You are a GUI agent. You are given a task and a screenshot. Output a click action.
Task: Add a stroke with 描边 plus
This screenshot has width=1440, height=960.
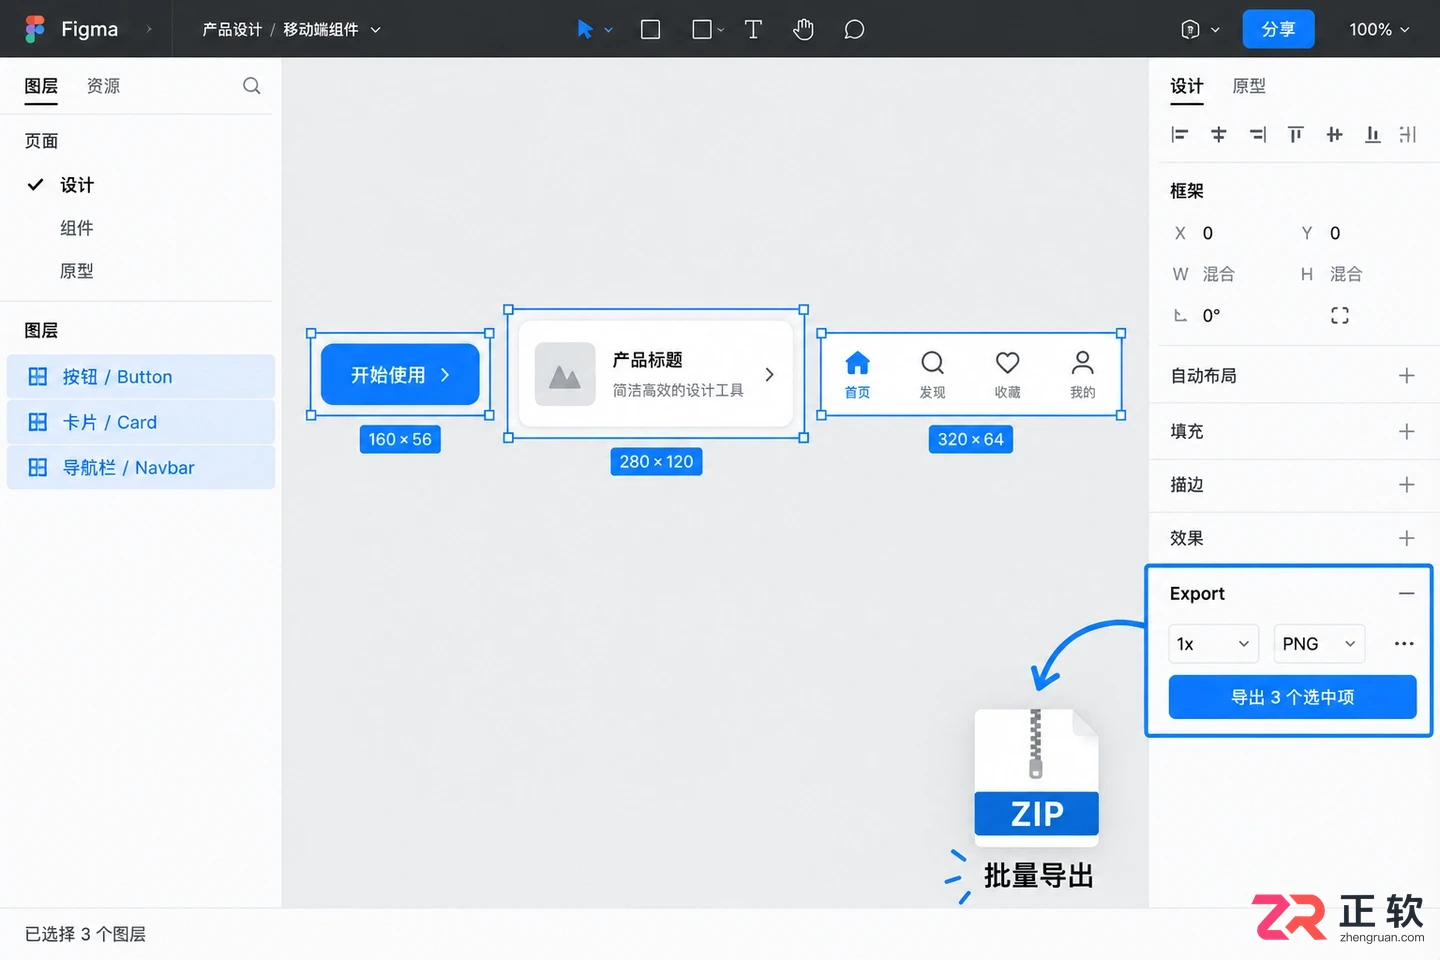[1406, 485]
